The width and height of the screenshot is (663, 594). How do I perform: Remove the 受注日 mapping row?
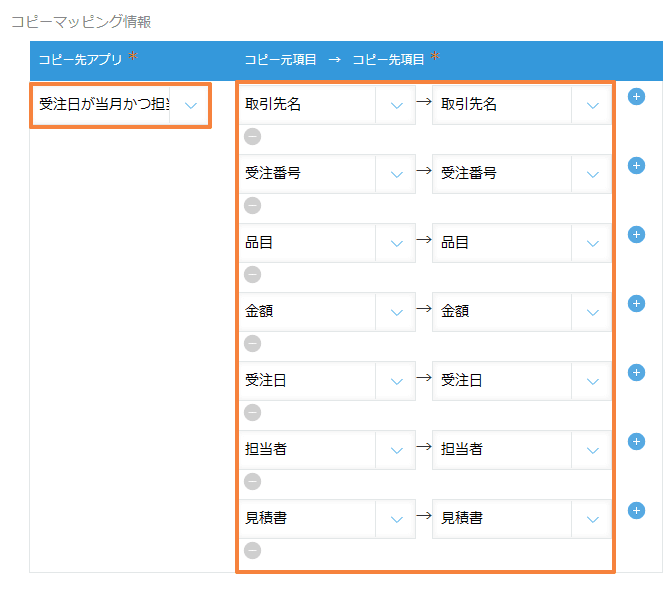click(x=252, y=412)
